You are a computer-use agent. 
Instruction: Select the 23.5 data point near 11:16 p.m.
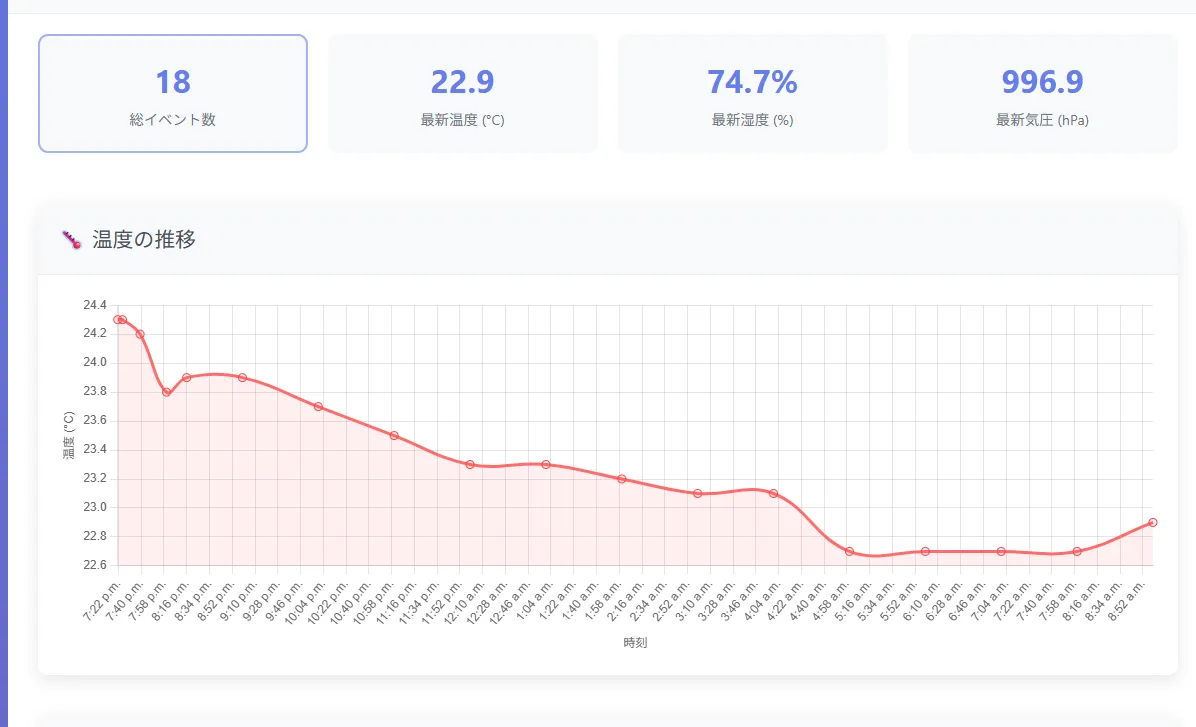(394, 435)
